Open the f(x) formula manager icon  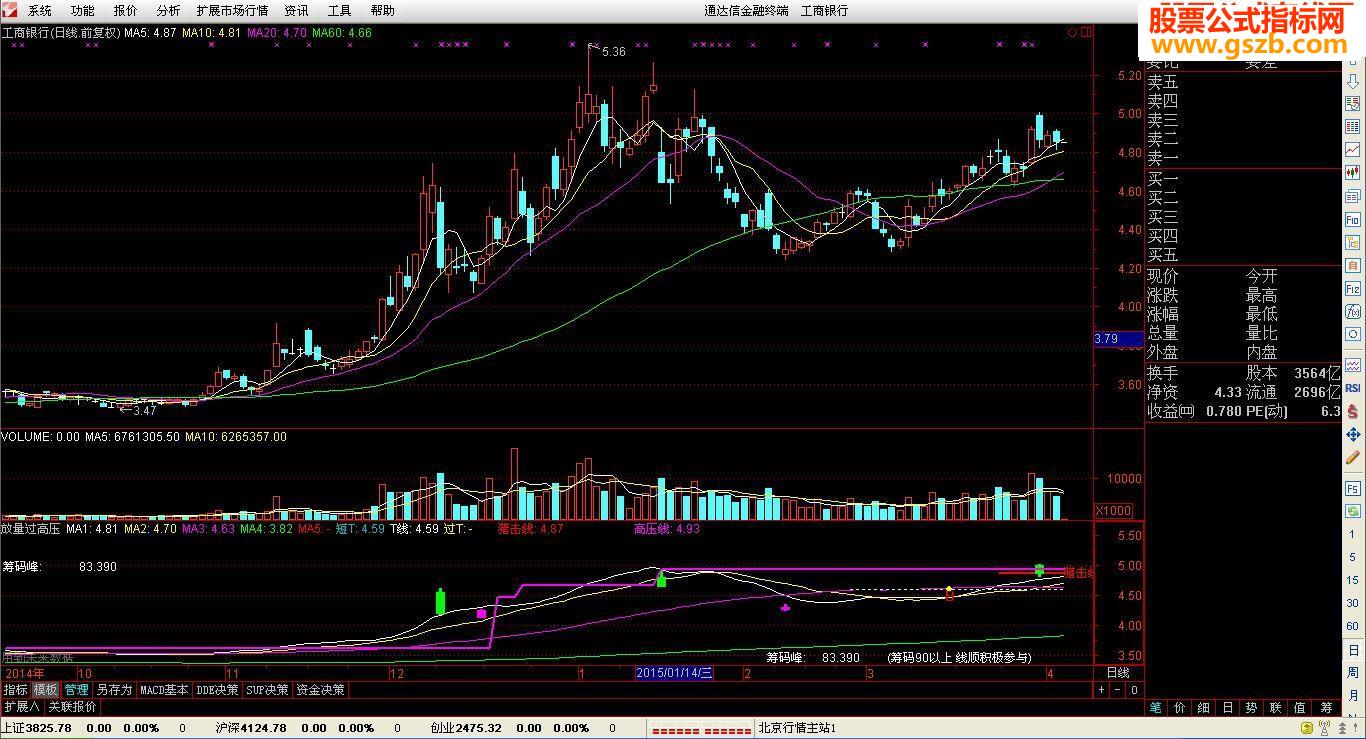pyautogui.click(x=1353, y=311)
